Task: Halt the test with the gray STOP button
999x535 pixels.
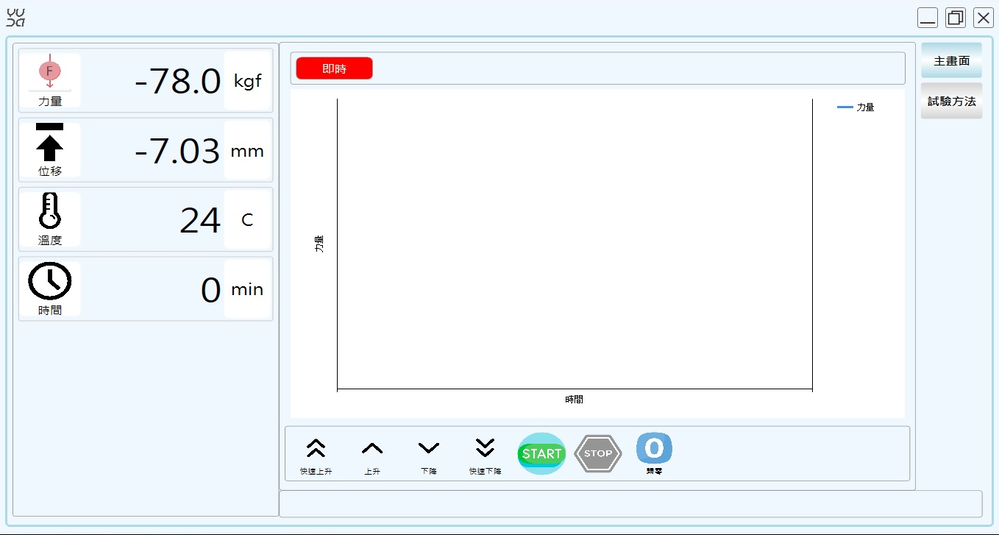Action: [598, 454]
